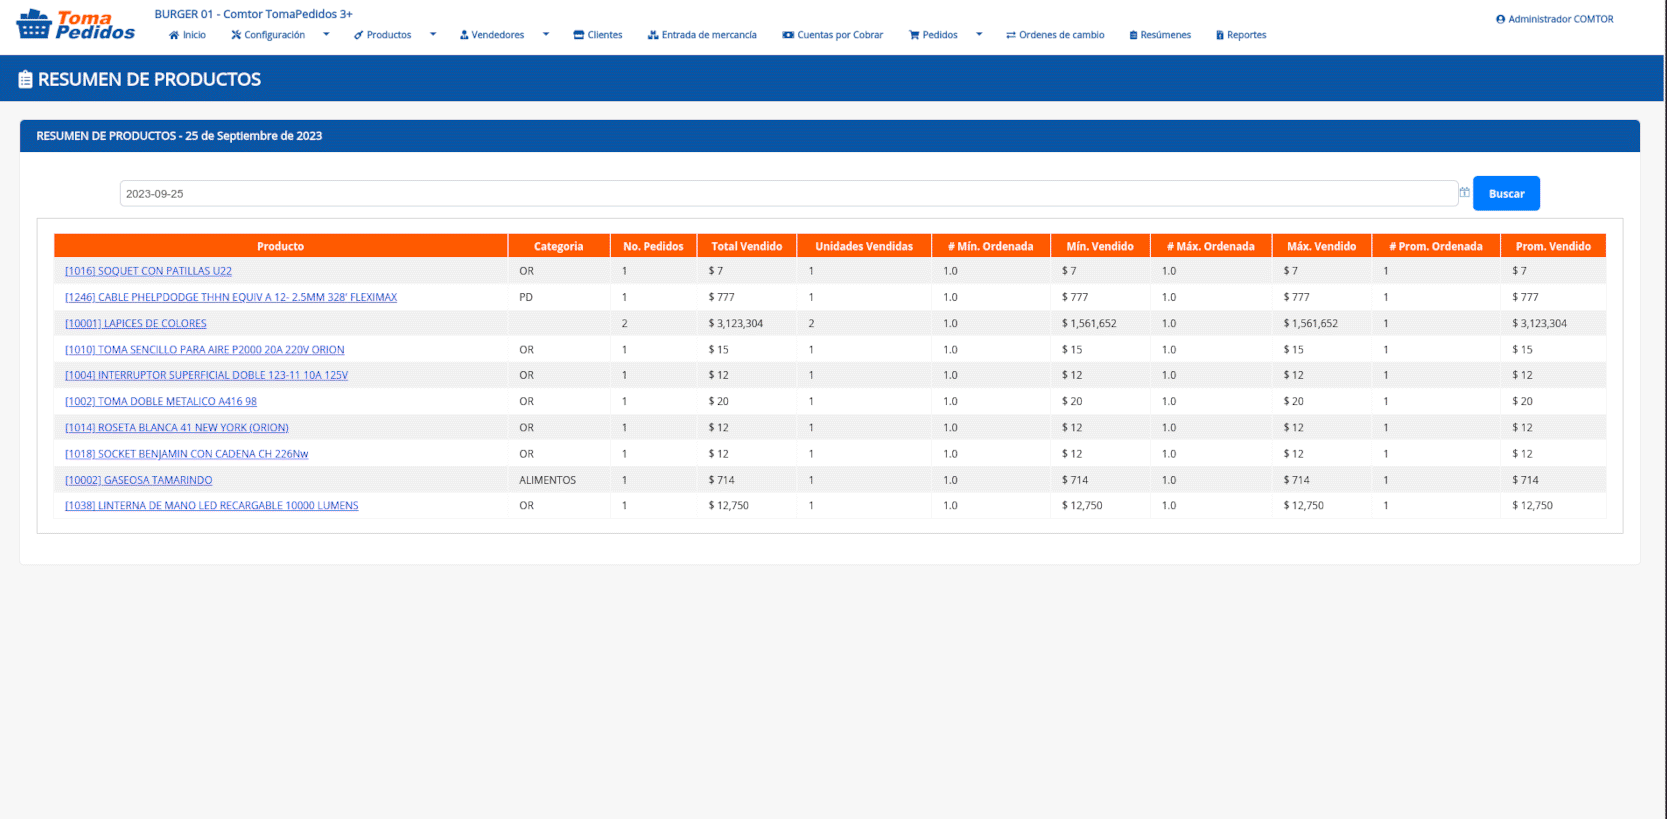
Task: Open Entrada de mercancía
Action: [702, 35]
